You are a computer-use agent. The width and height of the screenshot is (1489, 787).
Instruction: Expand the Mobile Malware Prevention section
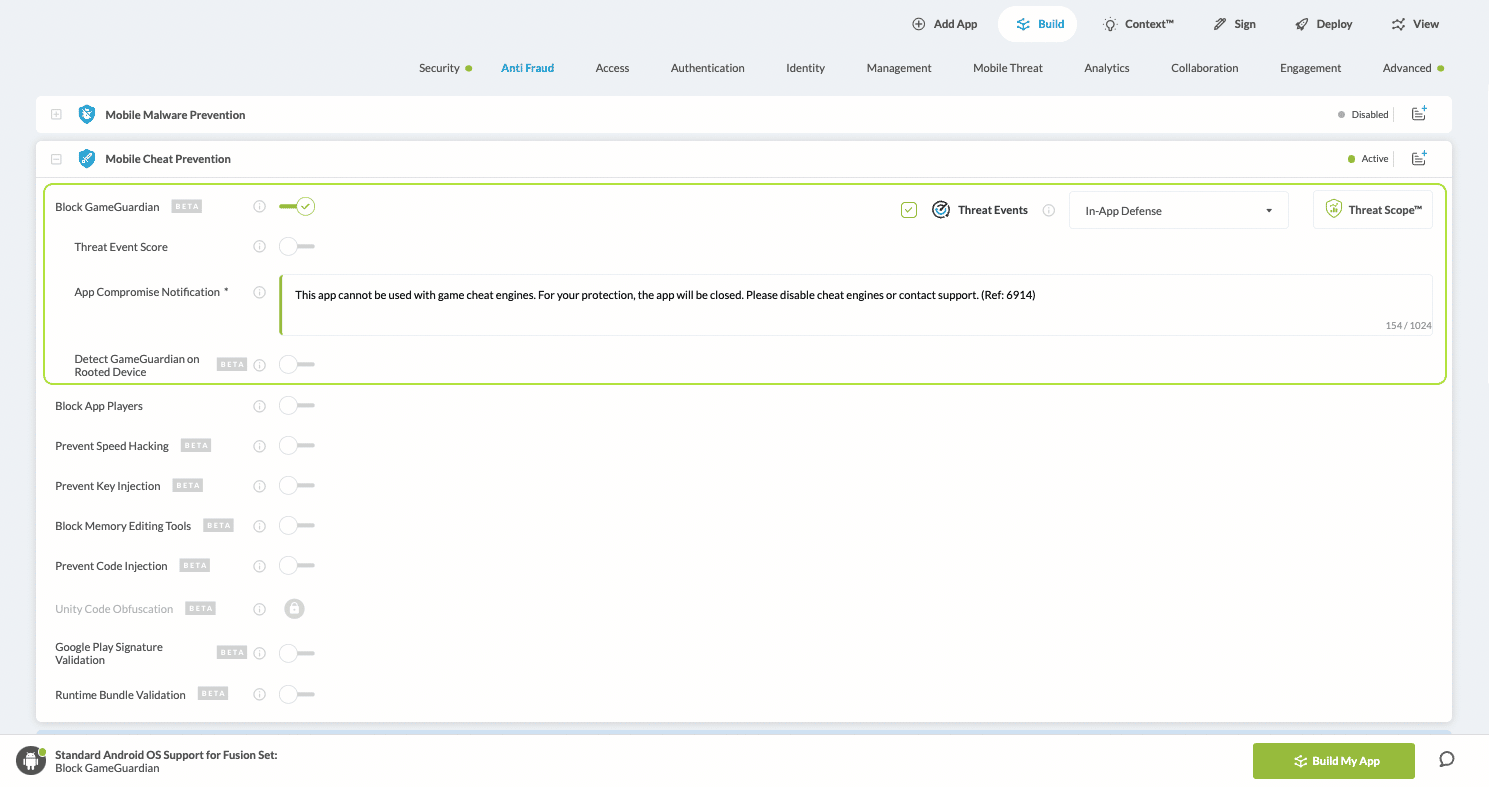pos(56,115)
